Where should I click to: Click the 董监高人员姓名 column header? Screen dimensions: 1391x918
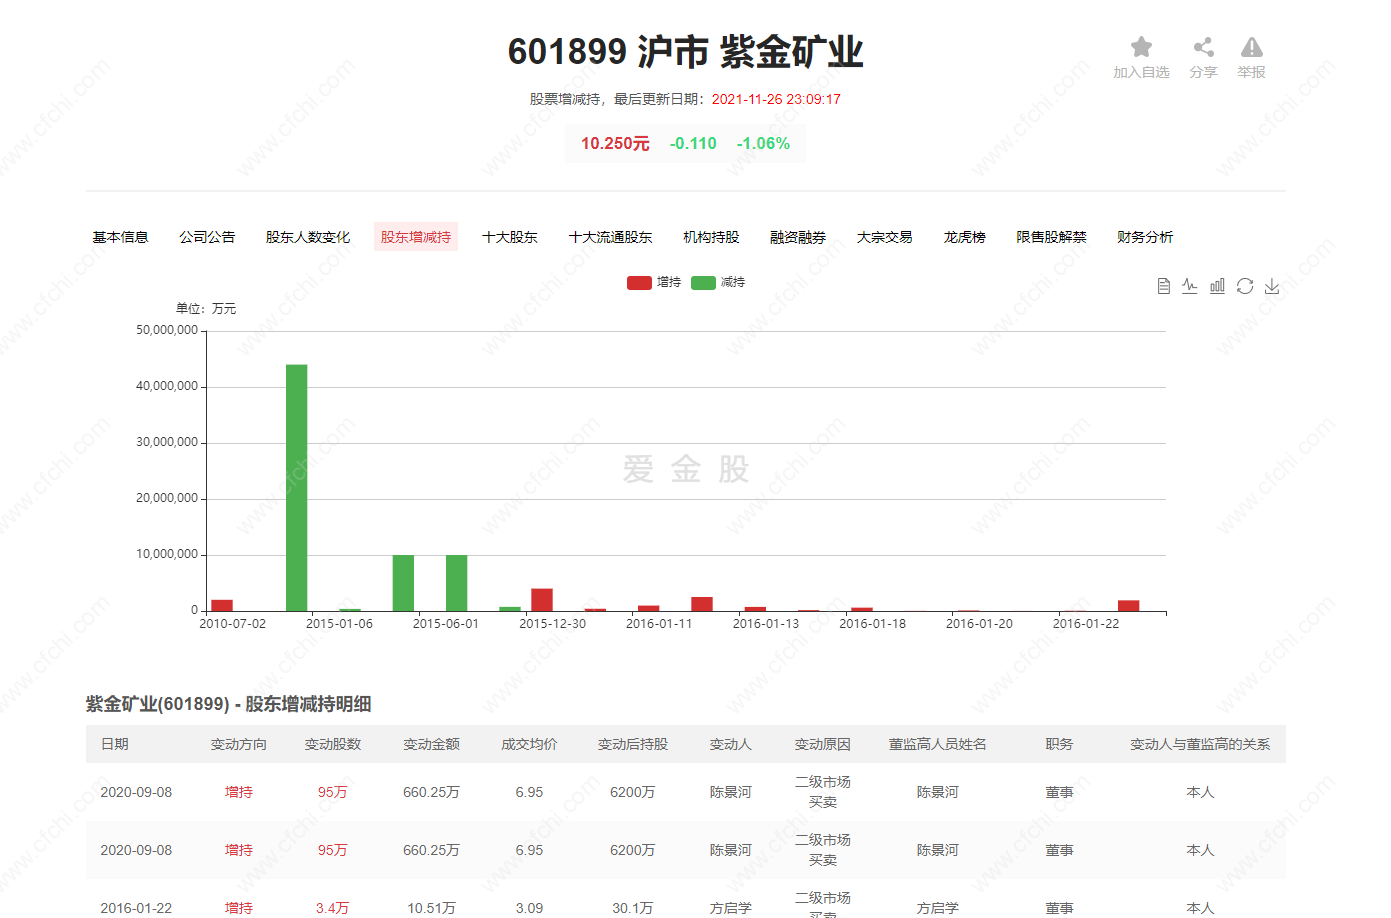click(x=938, y=744)
